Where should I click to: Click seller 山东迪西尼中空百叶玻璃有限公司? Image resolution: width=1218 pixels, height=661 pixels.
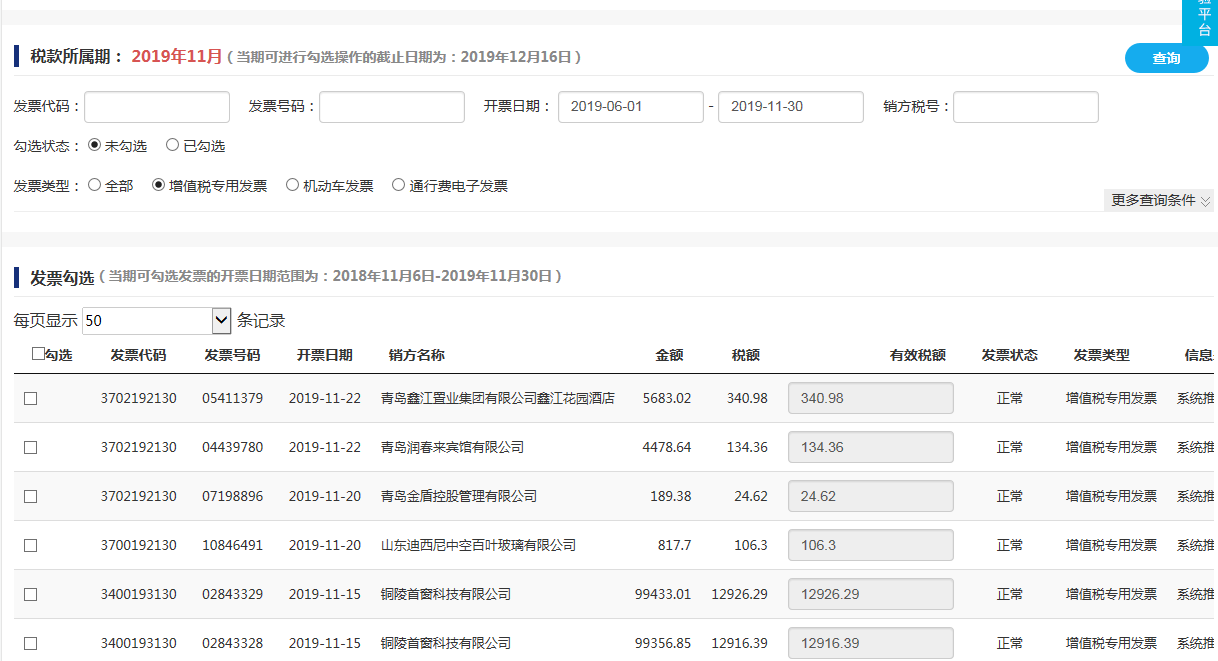[479, 545]
